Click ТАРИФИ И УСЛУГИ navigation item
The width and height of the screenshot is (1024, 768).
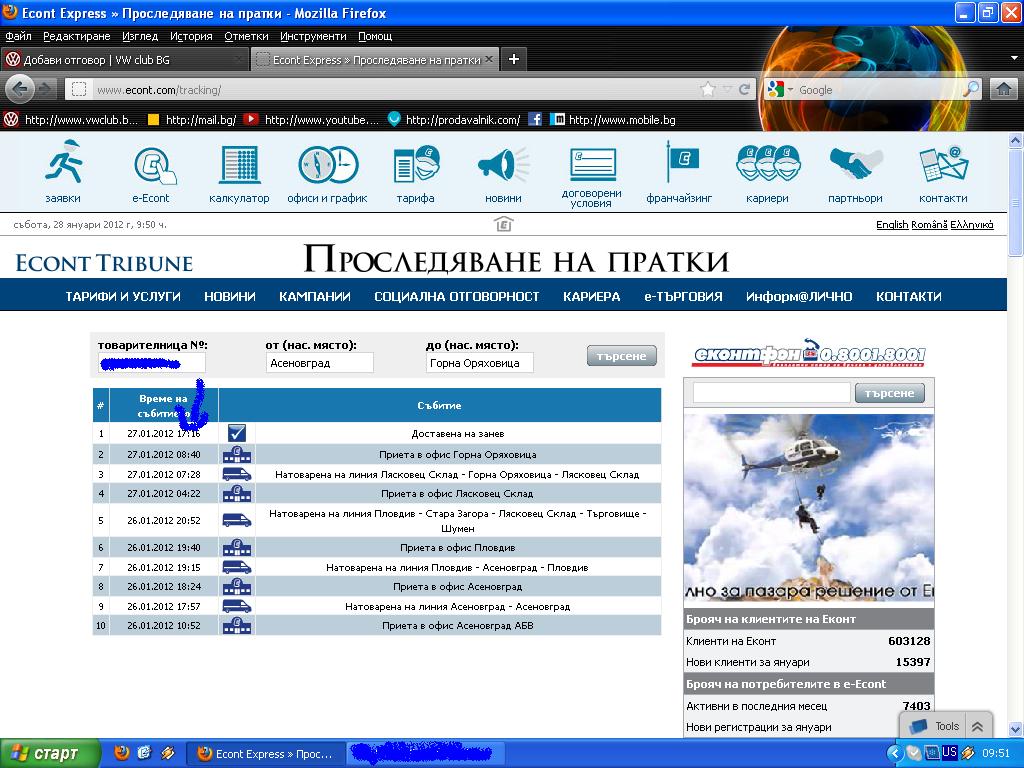click(123, 296)
